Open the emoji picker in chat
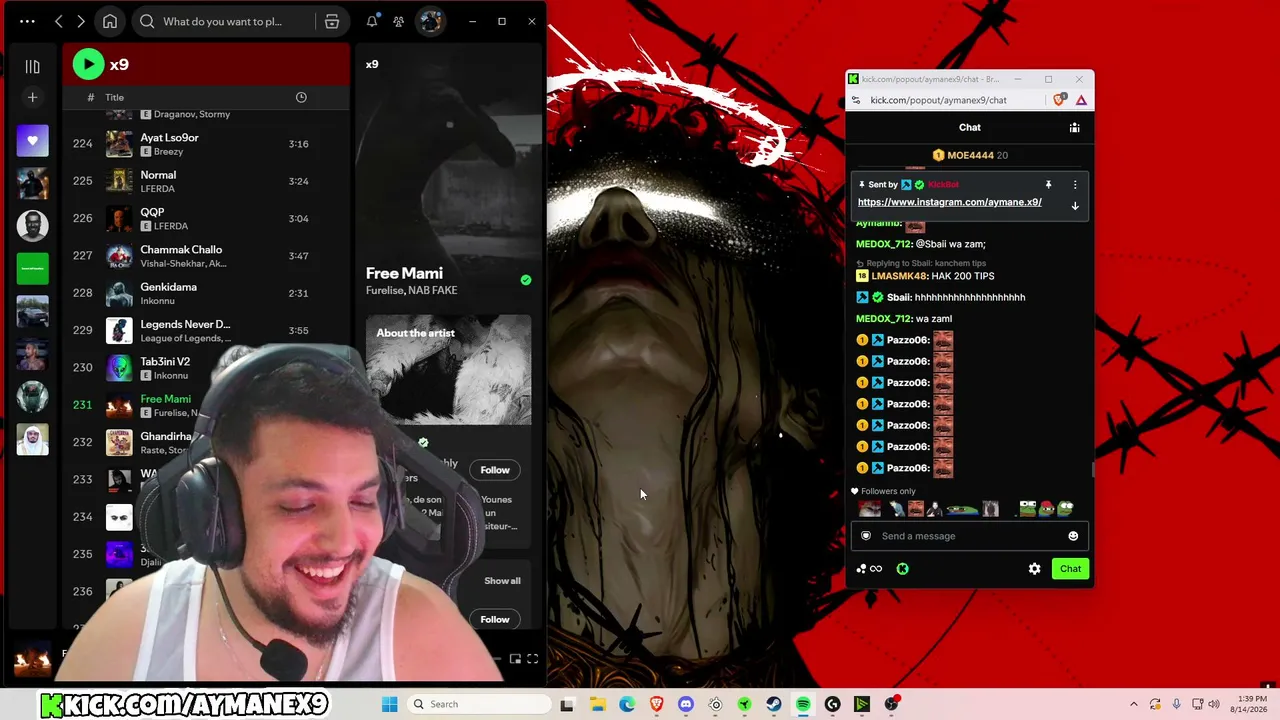The width and height of the screenshot is (1280, 720). [x=1073, y=536]
